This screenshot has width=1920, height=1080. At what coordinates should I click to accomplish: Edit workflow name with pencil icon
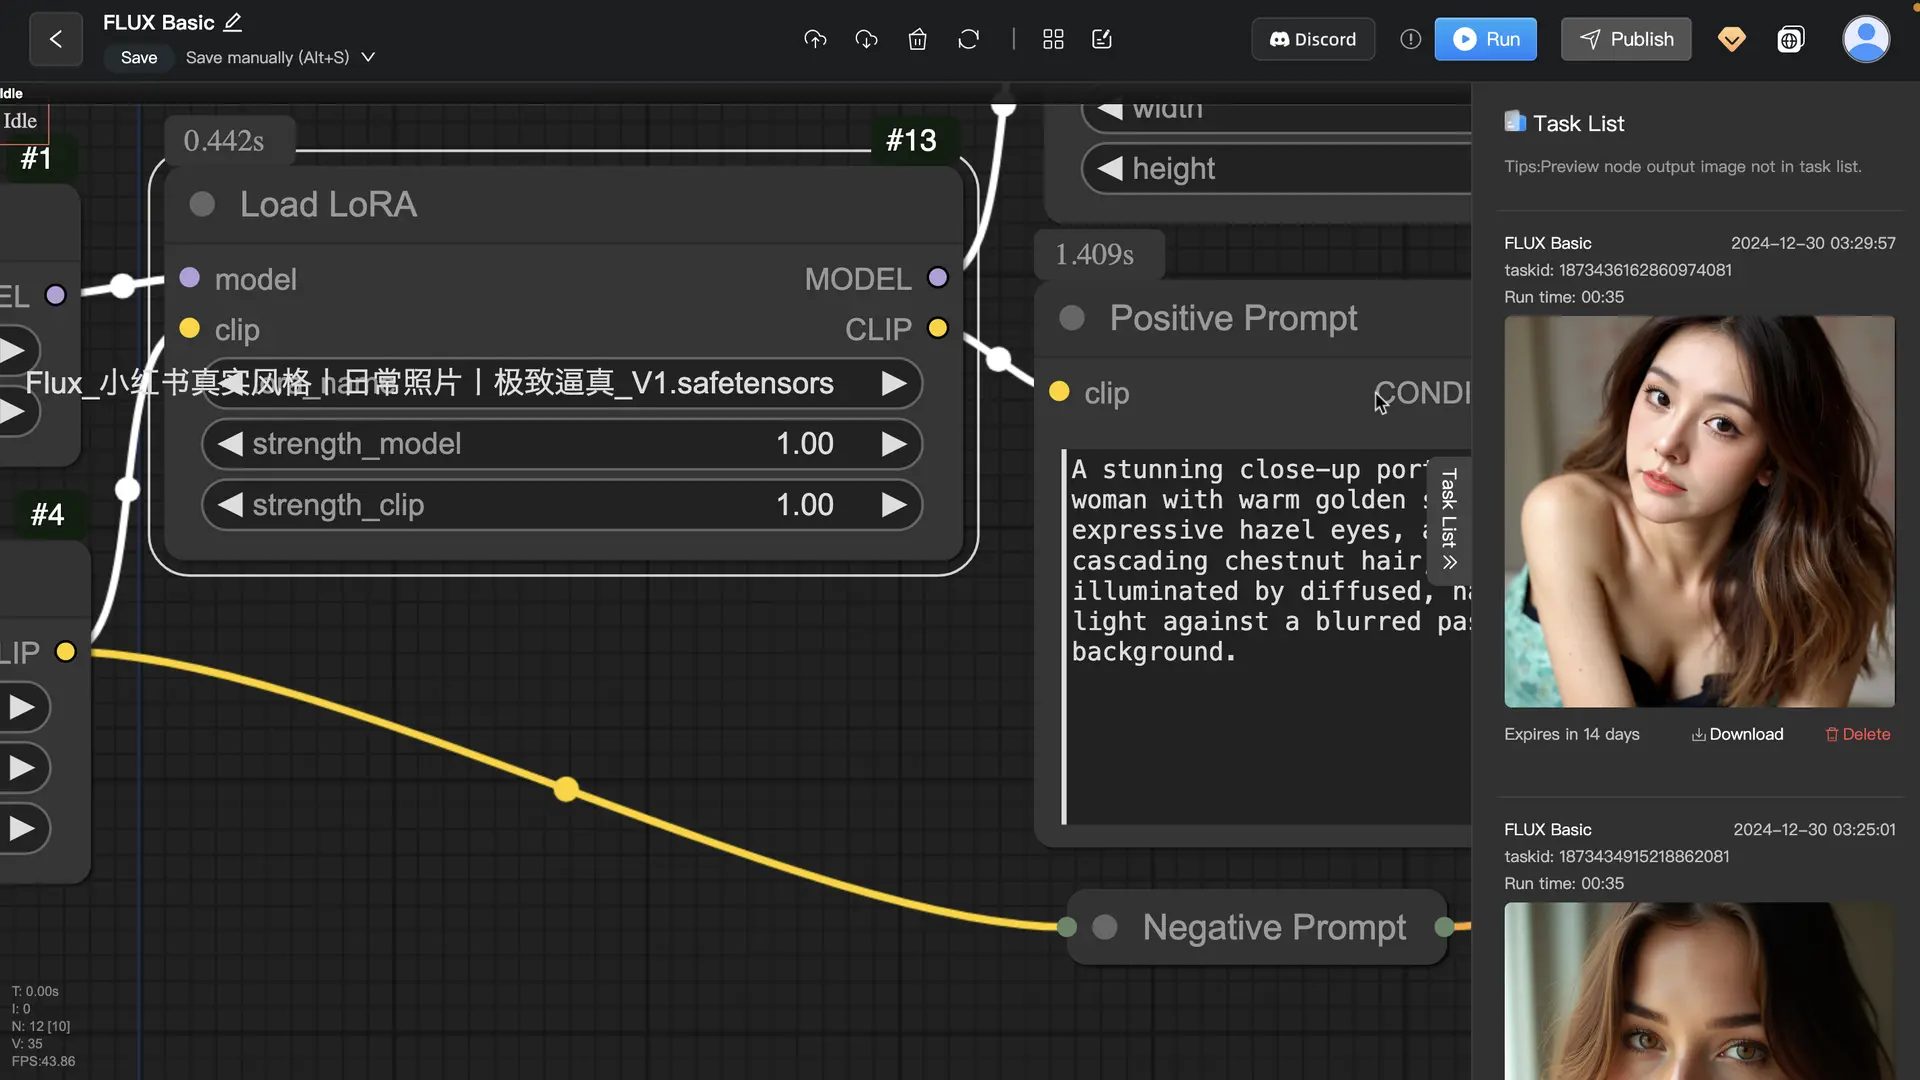[233, 22]
